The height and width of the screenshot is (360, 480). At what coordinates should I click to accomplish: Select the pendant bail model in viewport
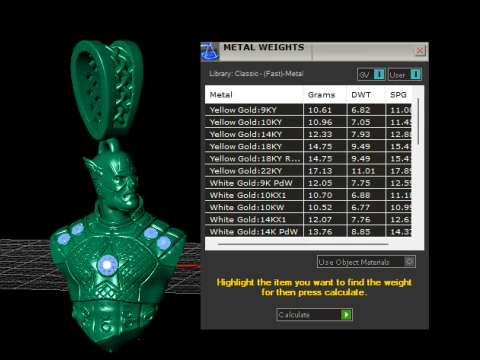(107, 89)
